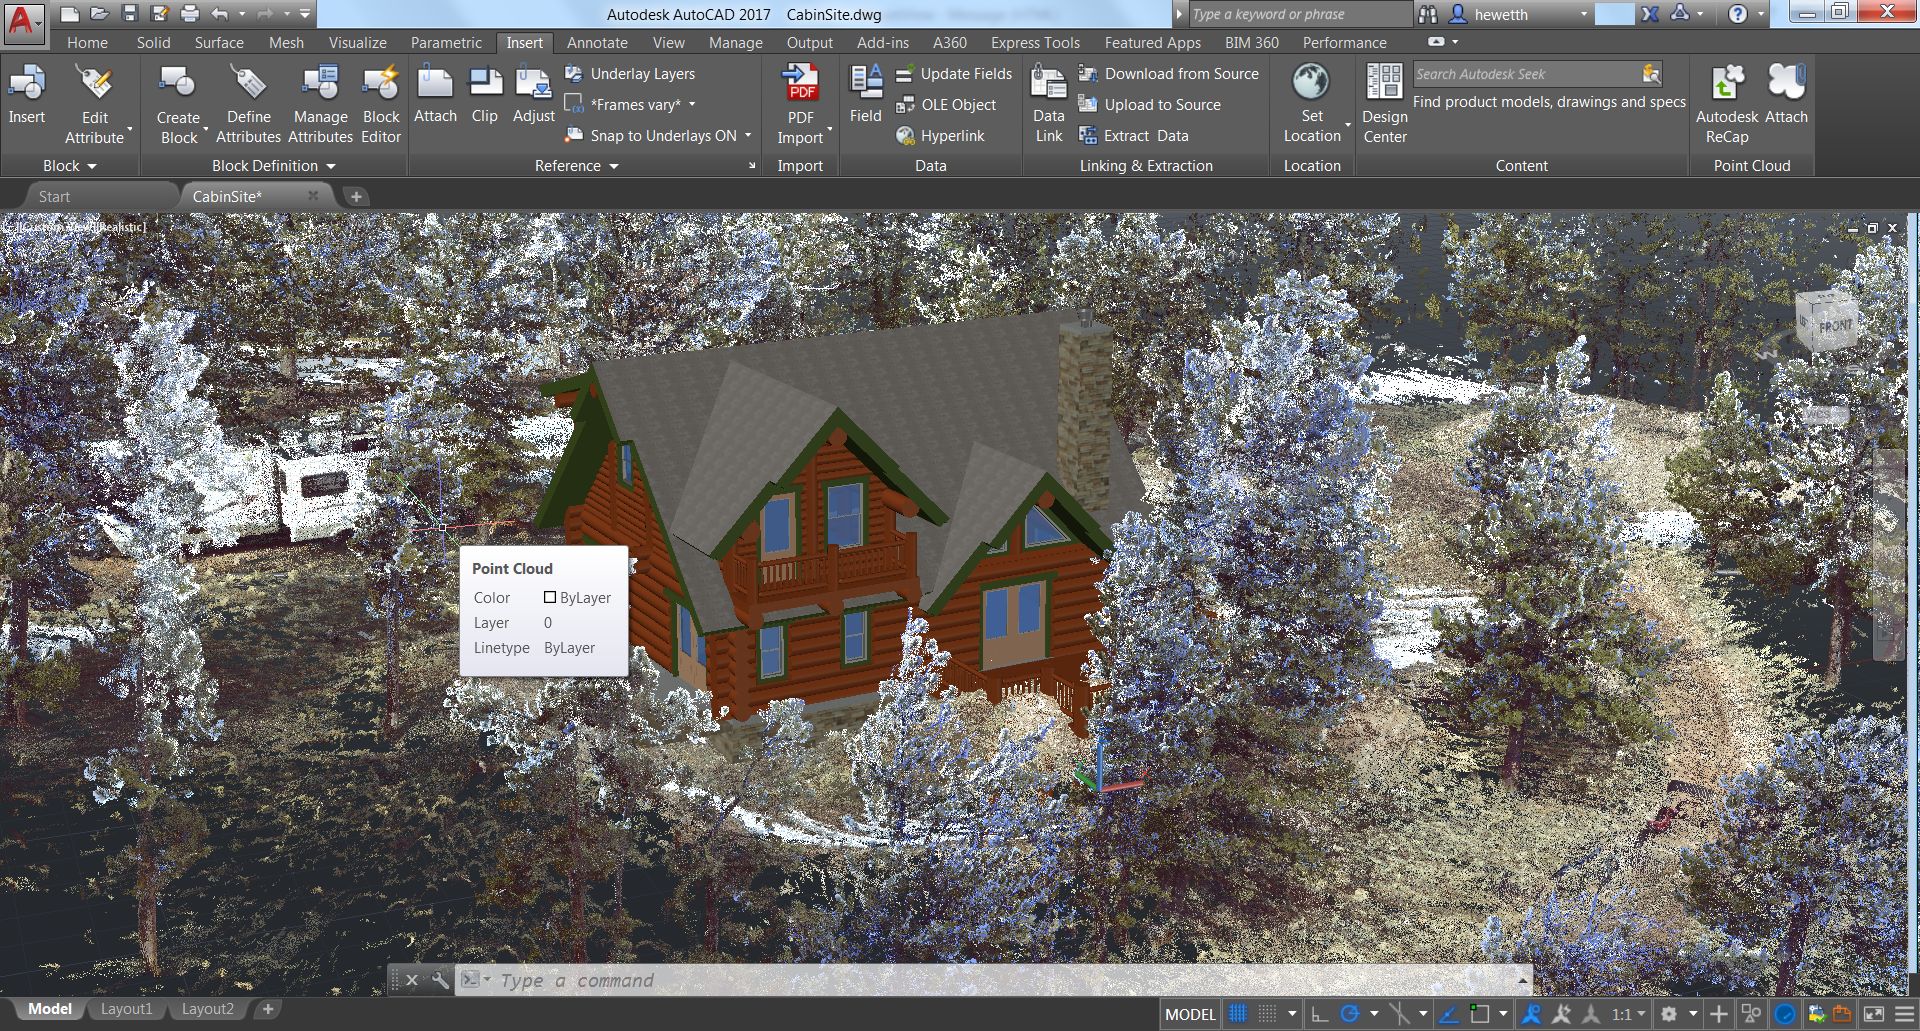Switch to the Layout1 tab
Image resolution: width=1920 pixels, height=1031 pixels.
click(x=126, y=1009)
